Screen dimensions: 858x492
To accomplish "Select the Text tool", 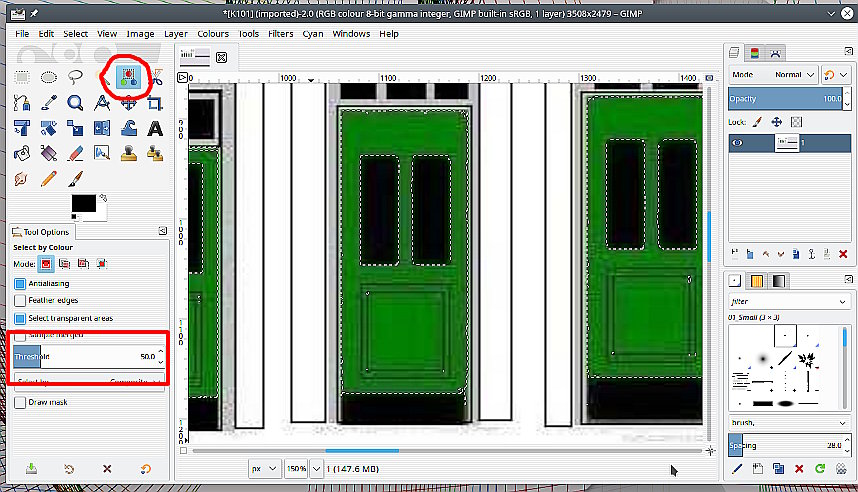I will 155,128.
